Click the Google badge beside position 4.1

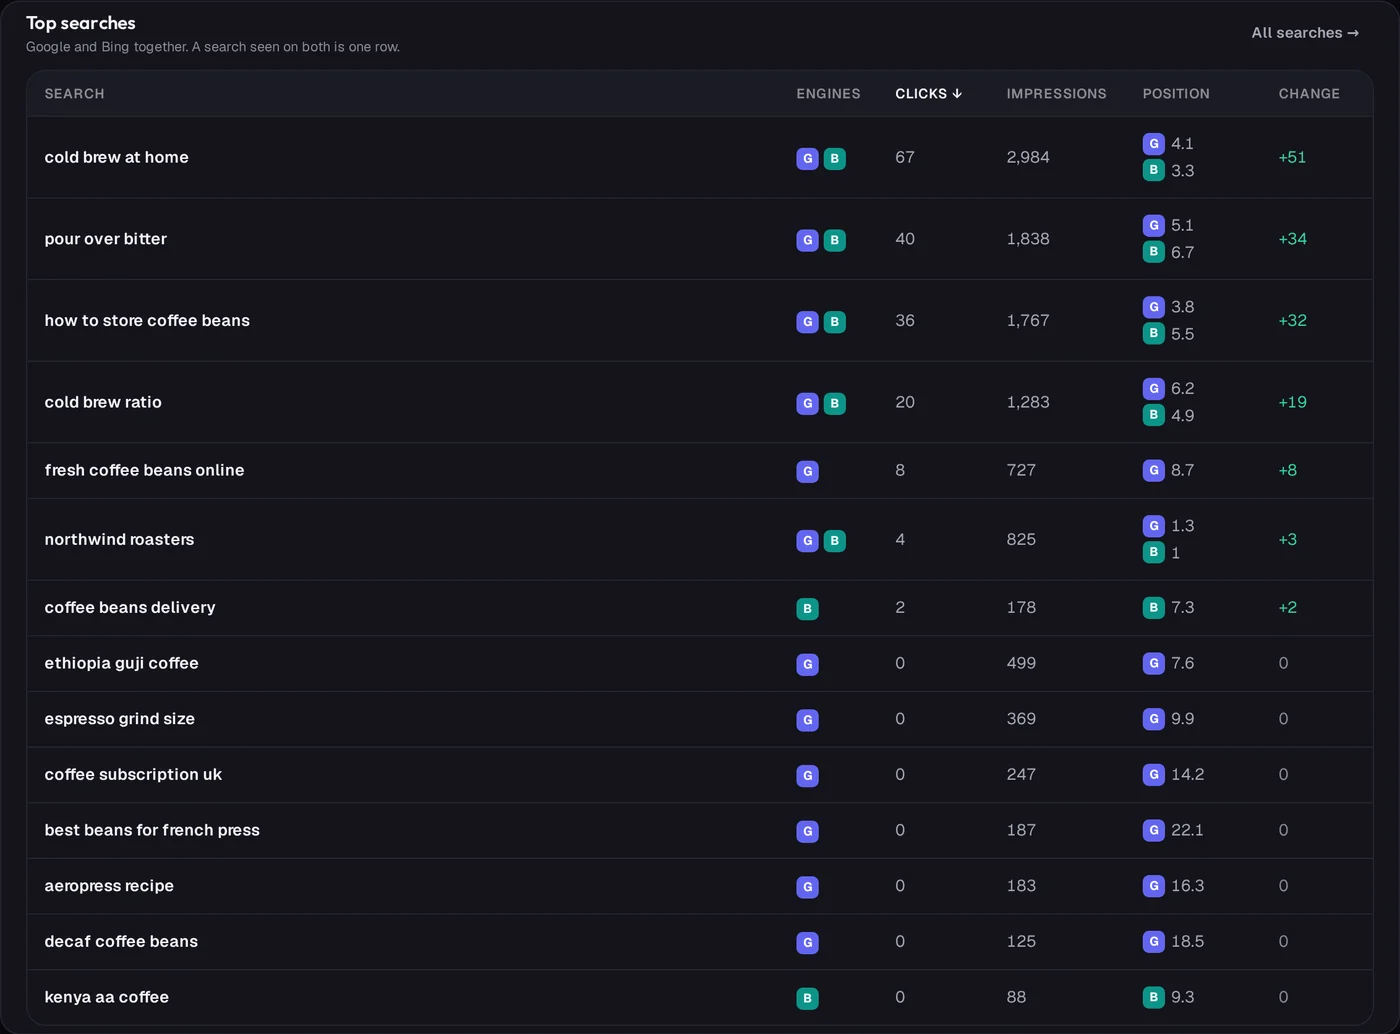[1153, 144]
